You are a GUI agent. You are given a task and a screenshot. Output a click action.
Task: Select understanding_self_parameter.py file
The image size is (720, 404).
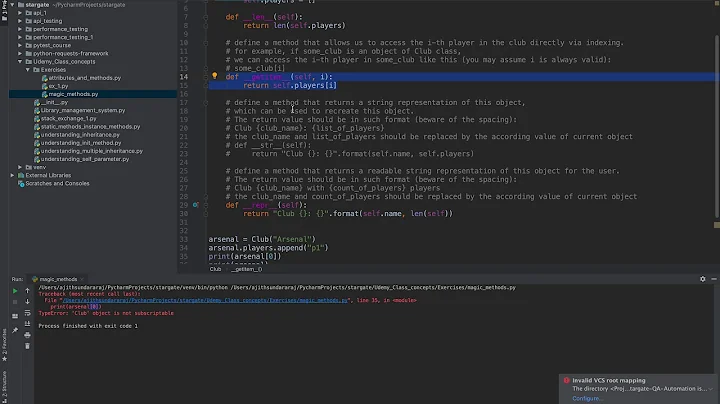[x=84, y=159]
